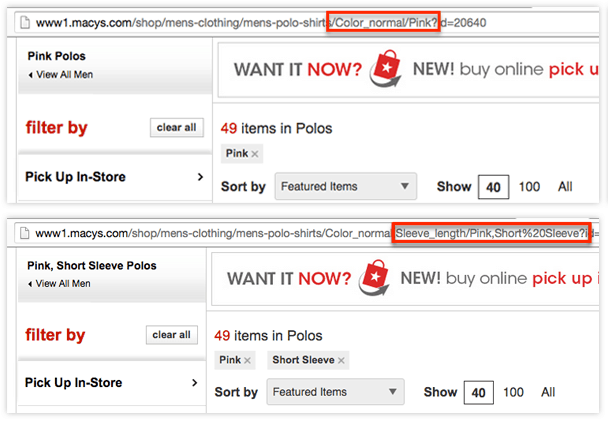This screenshot has height=421, width=608.
Task: Open the bottom Featured Items sort dropdown
Action: coord(335,392)
